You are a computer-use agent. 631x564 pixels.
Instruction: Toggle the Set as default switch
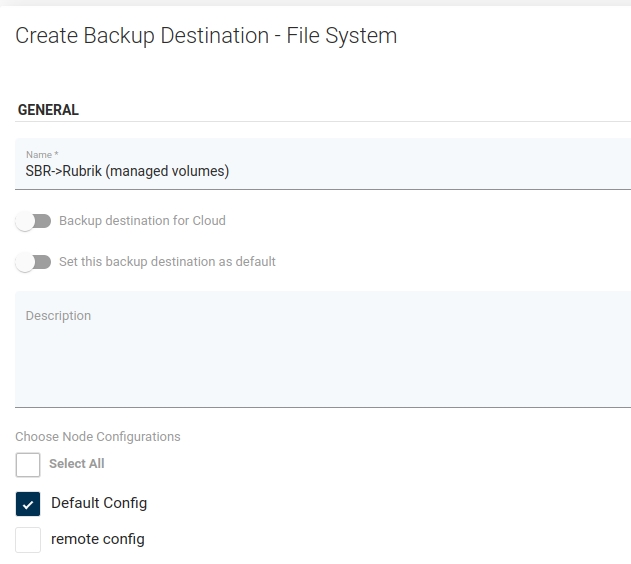[33, 262]
